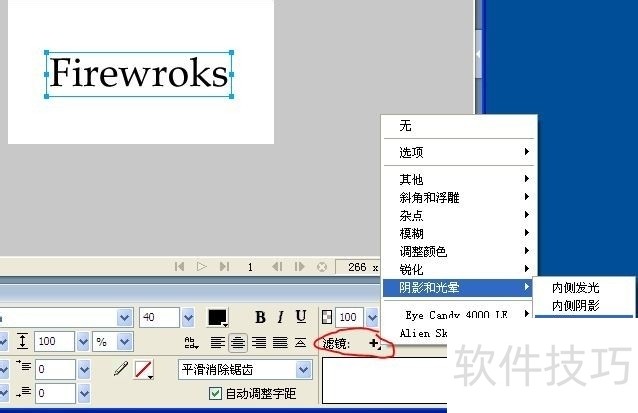Advance to the next frame
The height and width of the screenshot is (413, 638).
tap(299, 267)
